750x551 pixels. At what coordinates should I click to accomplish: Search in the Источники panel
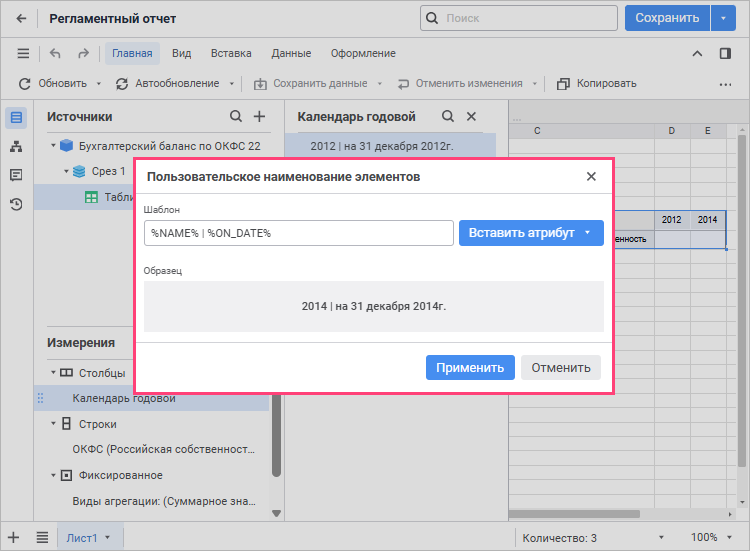[236, 116]
